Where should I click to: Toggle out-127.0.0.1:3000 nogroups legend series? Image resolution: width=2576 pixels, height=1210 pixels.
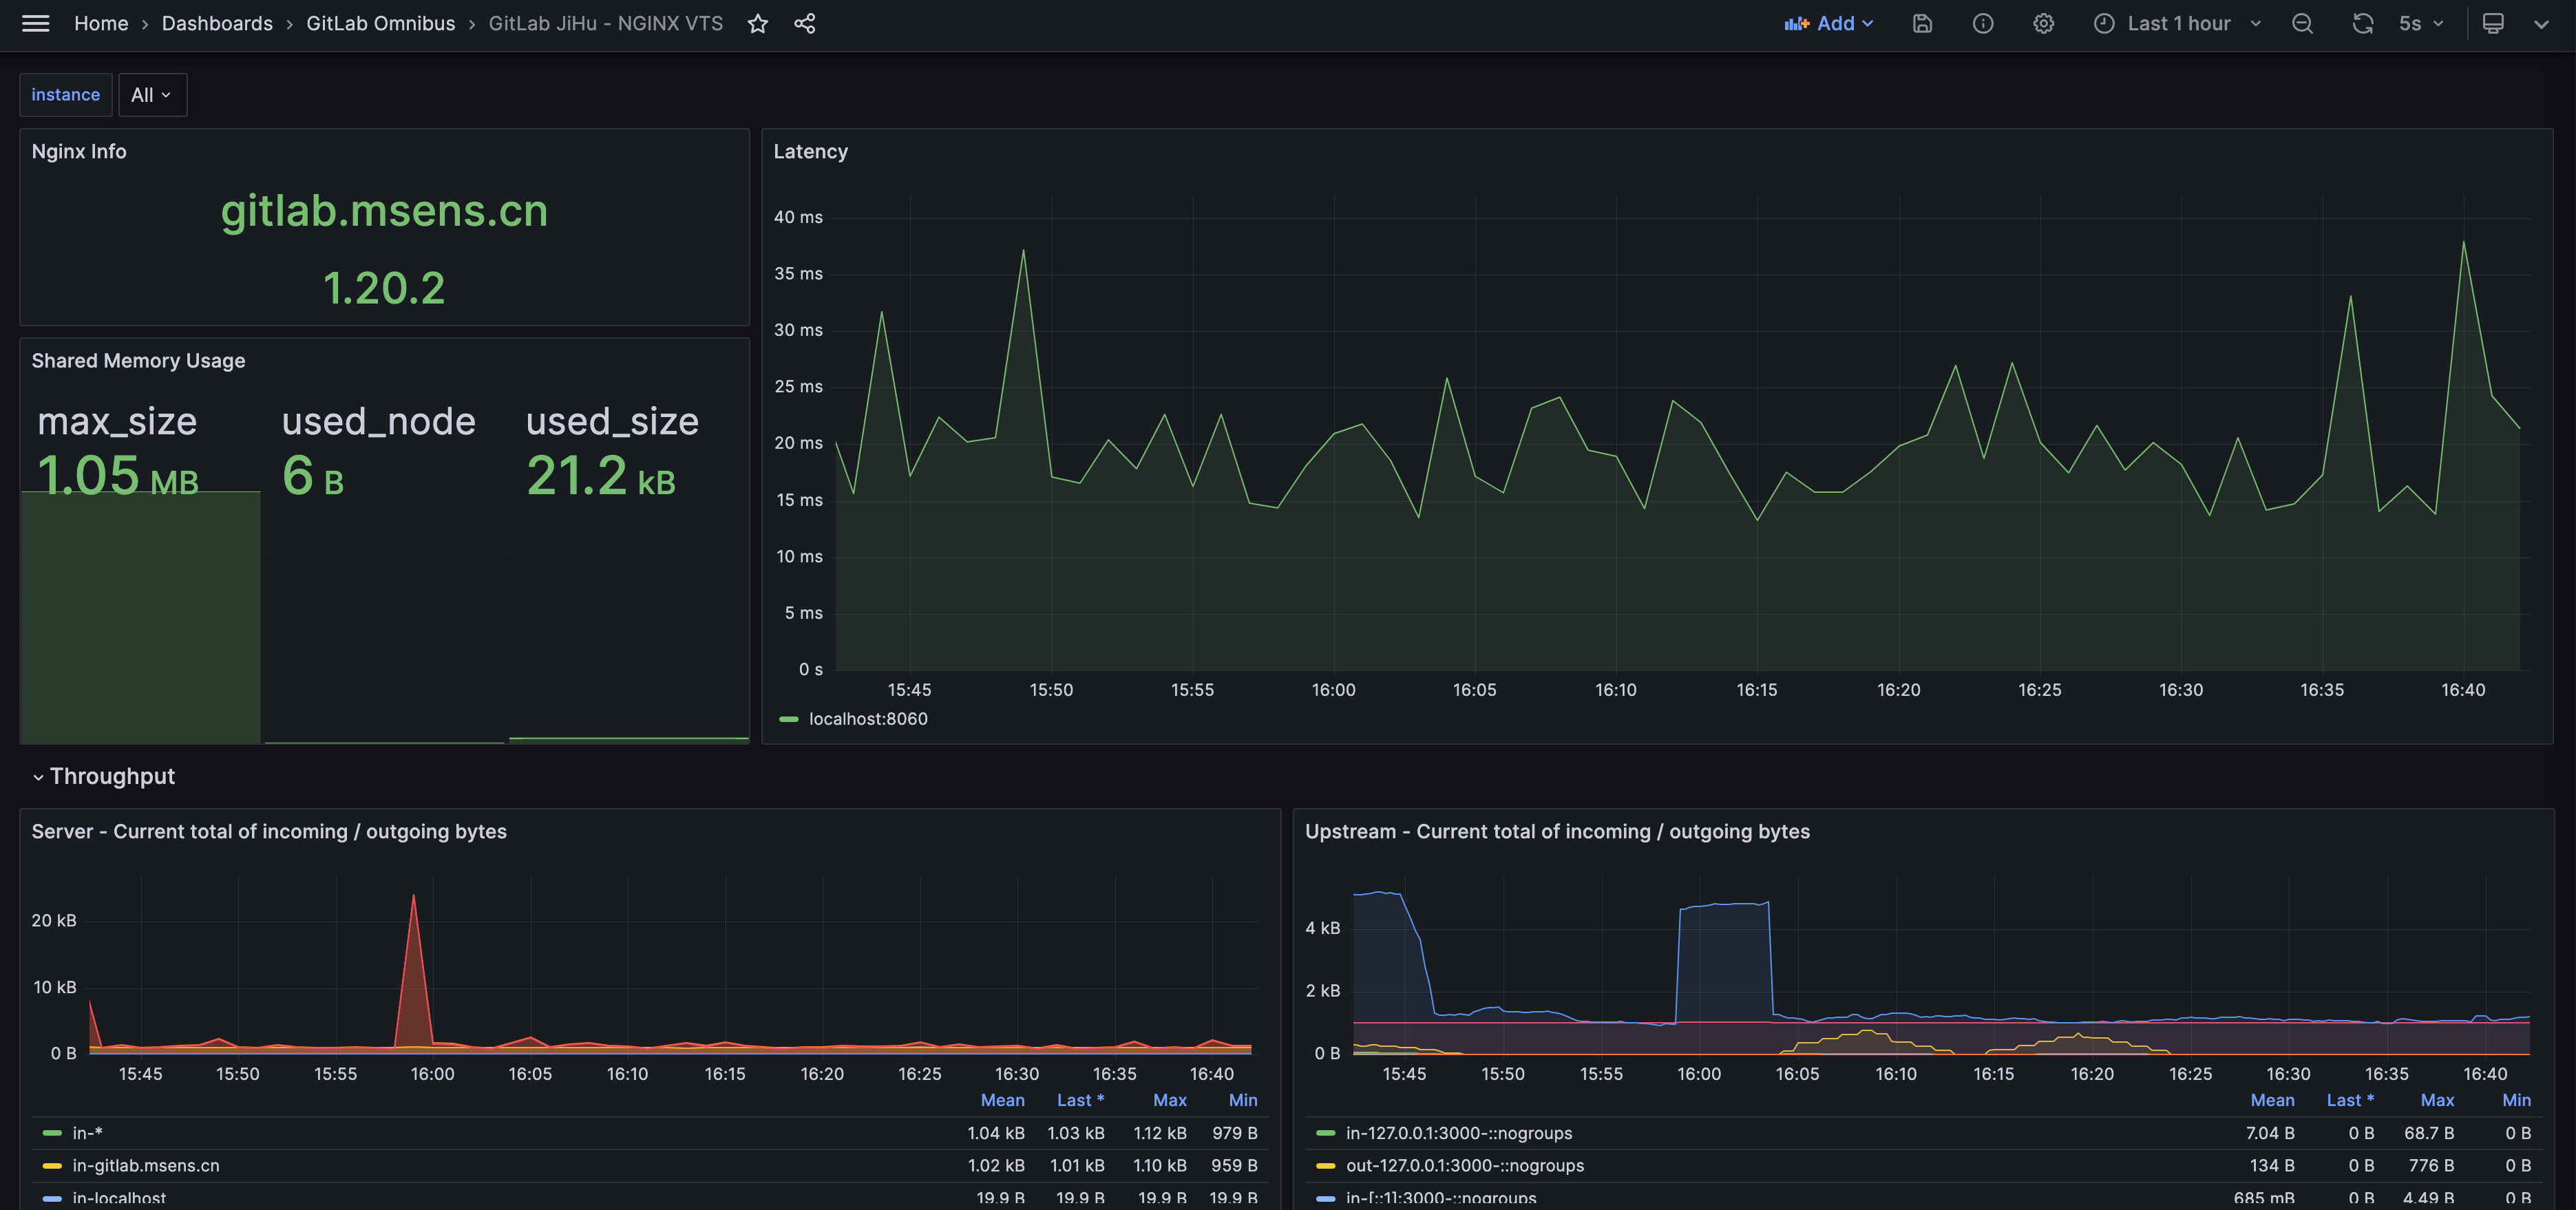click(1464, 1165)
